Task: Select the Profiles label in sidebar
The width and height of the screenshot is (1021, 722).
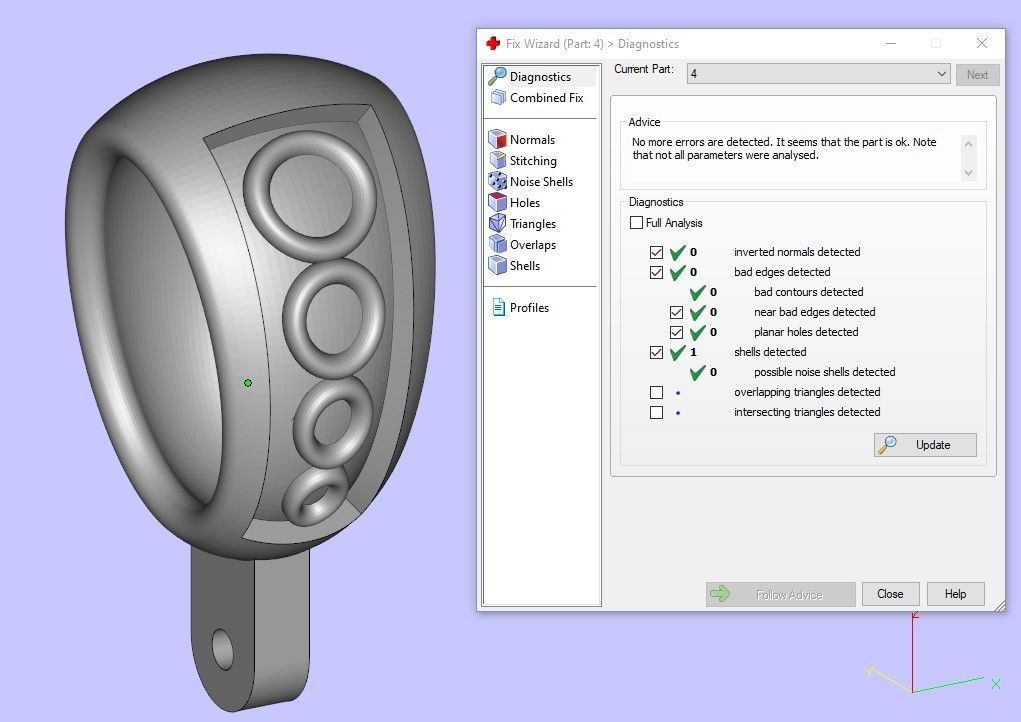Action: point(529,307)
